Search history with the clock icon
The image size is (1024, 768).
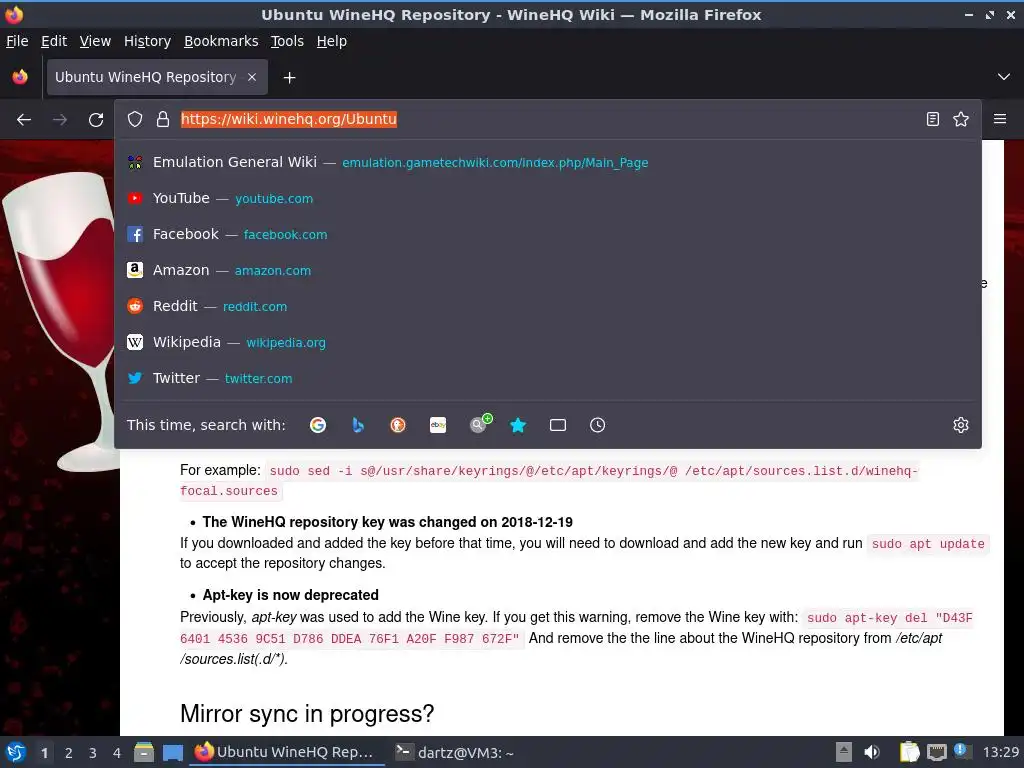click(598, 425)
